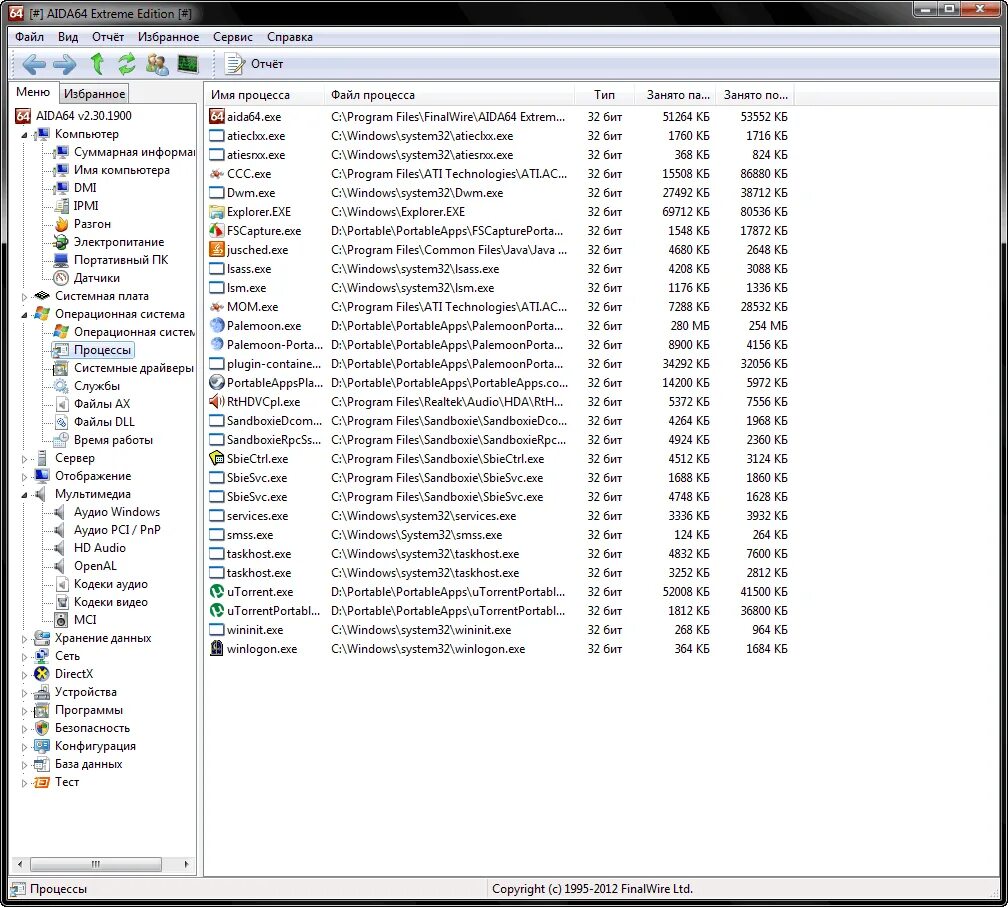Expand the Отображение tree node
This screenshot has width=1008, height=907.
coord(24,476)
